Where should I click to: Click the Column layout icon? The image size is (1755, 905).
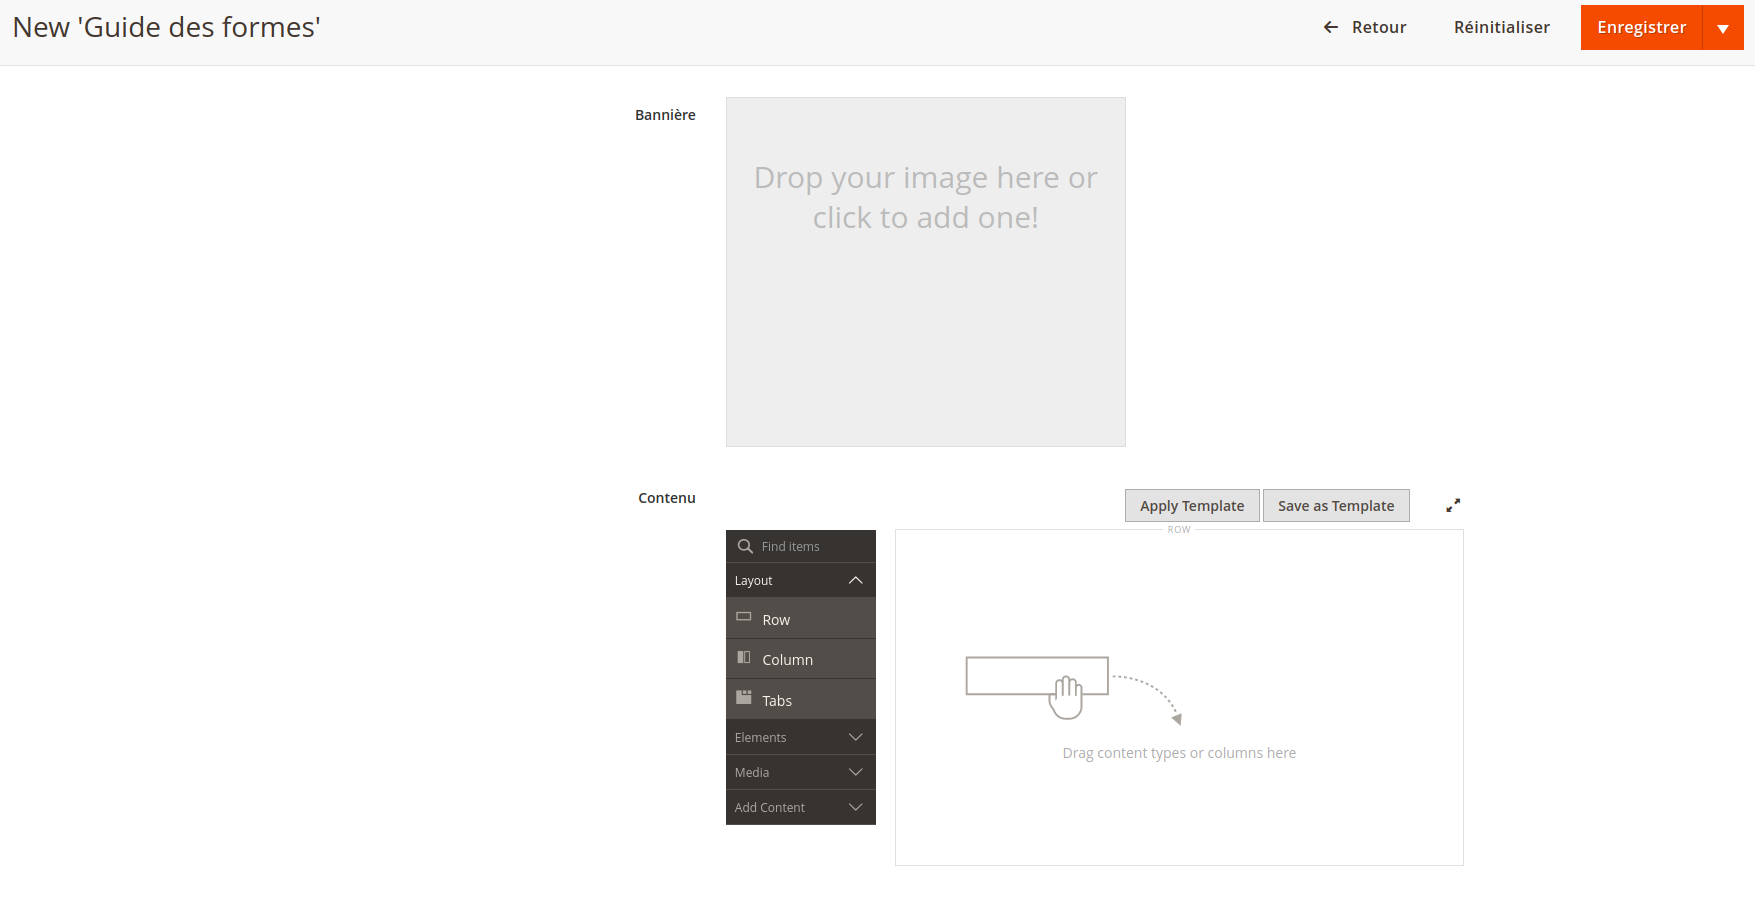744,658
